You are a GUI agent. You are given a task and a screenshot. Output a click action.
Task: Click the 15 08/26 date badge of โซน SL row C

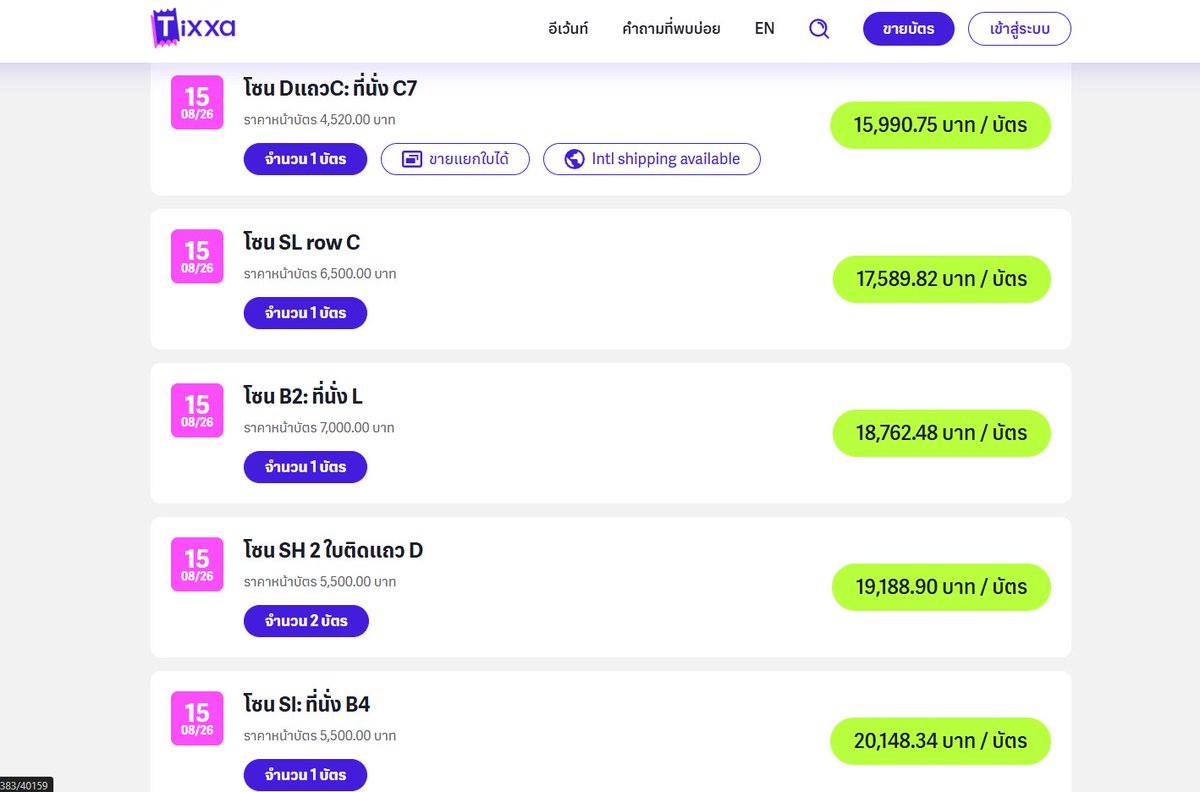[197, 256]
